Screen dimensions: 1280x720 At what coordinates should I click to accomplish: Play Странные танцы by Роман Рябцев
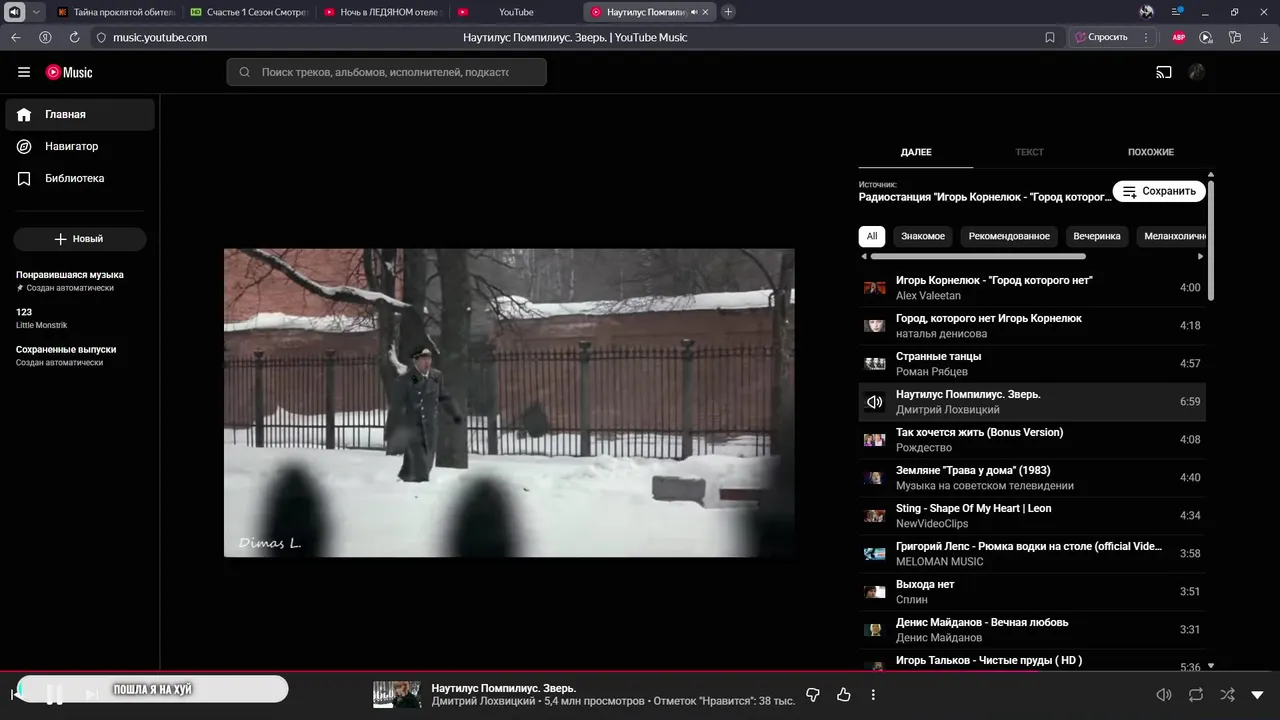tap(1032, 364)
